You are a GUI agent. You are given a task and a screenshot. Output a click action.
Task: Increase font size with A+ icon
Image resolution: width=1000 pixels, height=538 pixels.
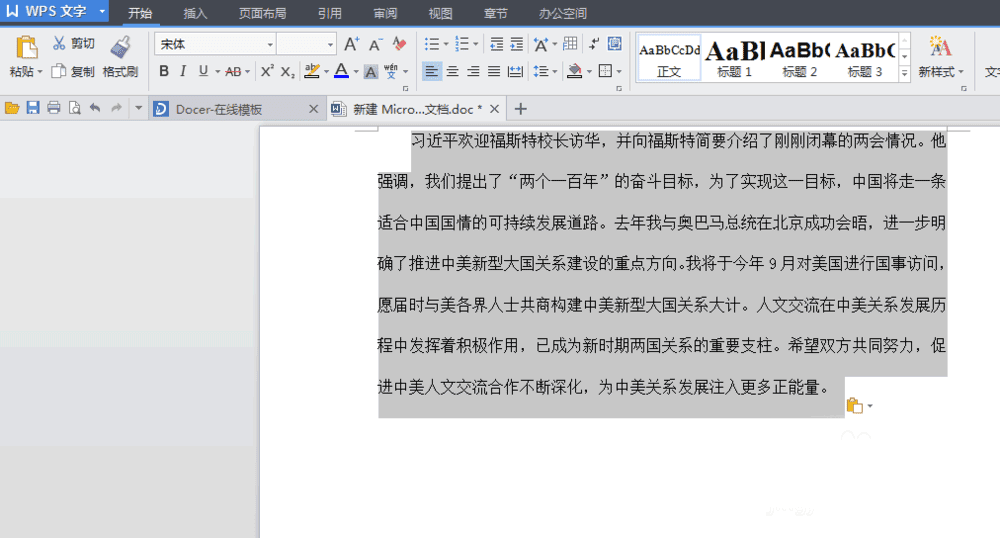[351, 44]
